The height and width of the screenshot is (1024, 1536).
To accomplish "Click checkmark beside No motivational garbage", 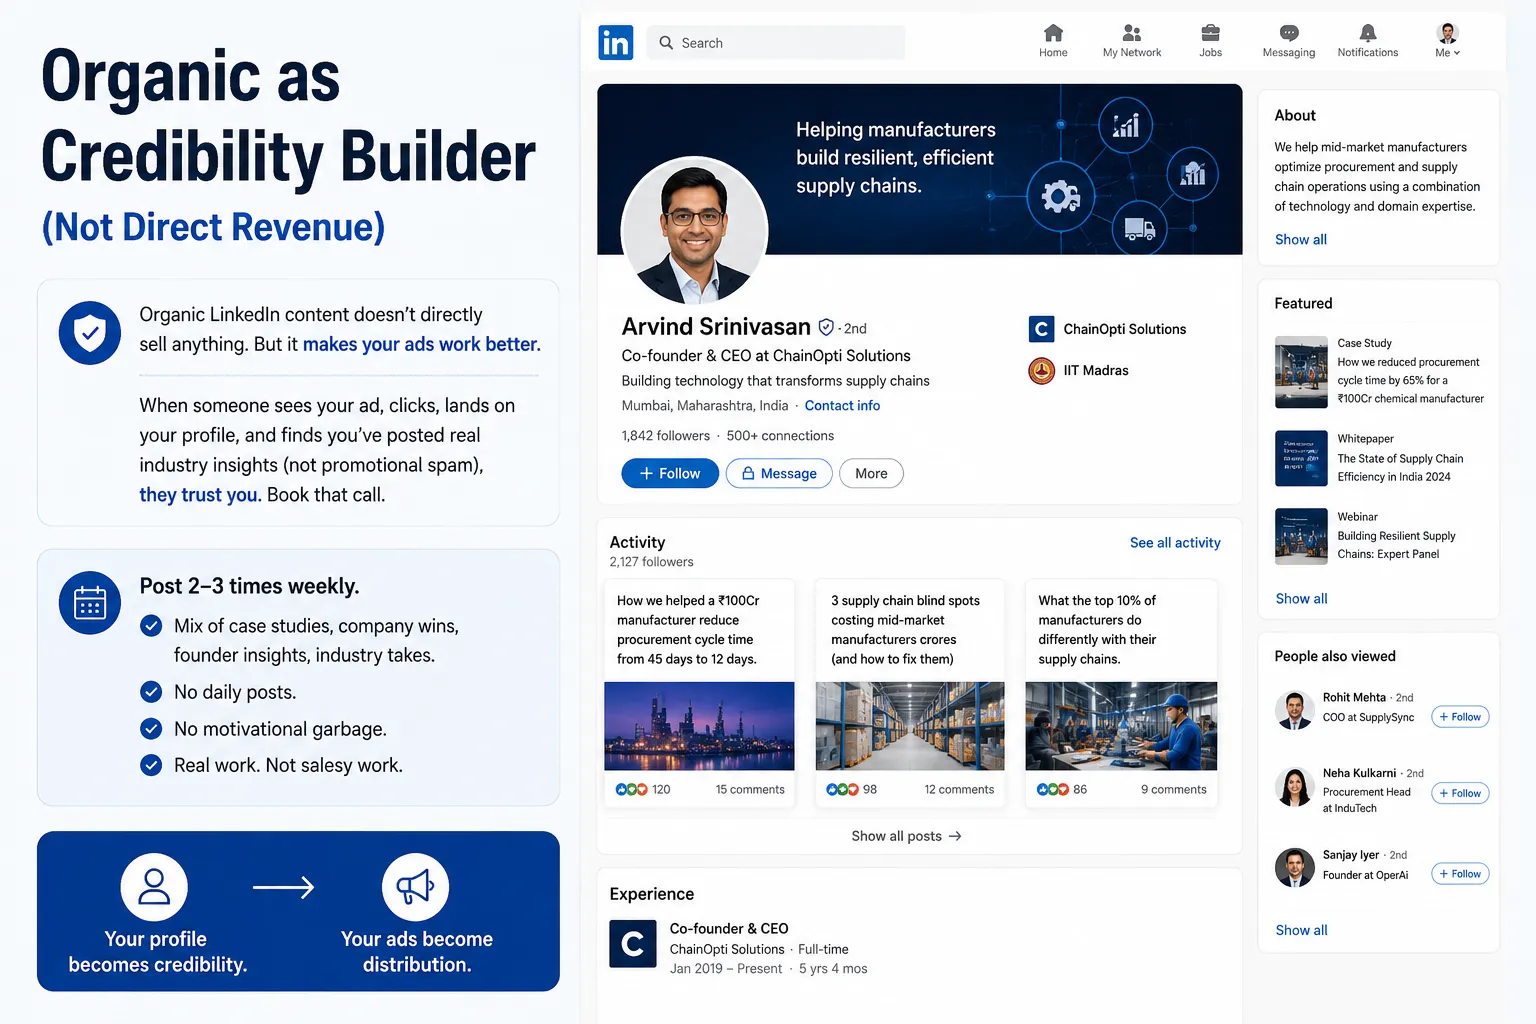I will [x=151, y=729].
